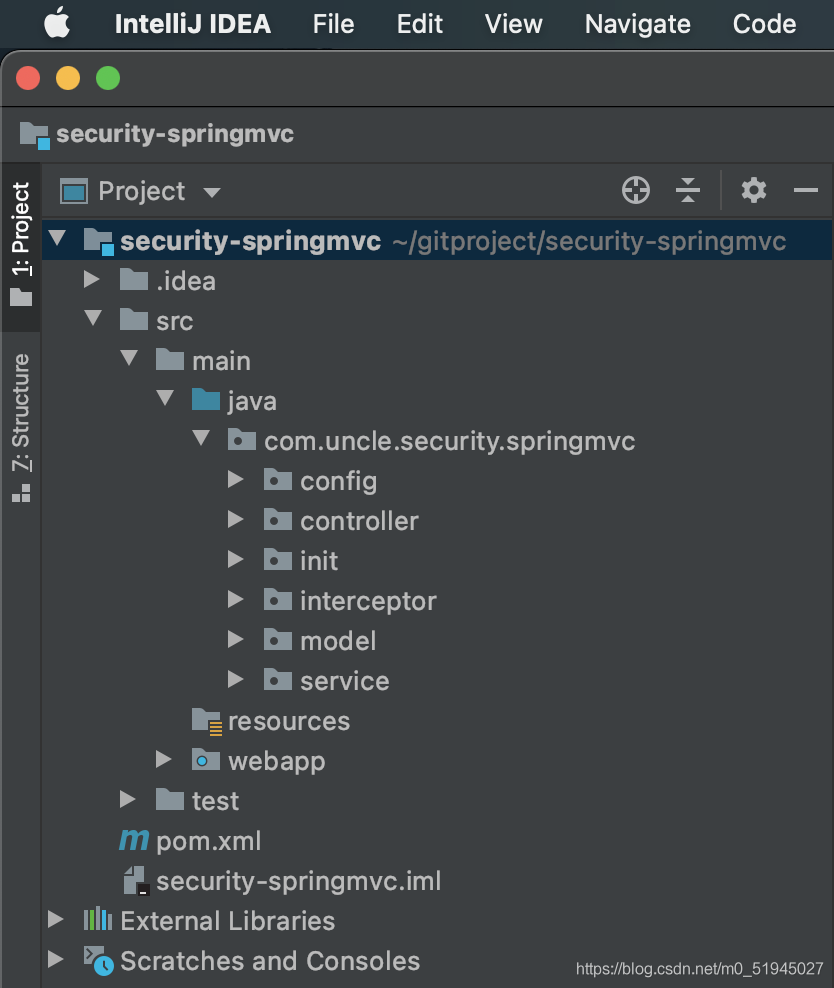
Task: Switch to the Structure tool window tab
Action: click(x=21, y=425)
